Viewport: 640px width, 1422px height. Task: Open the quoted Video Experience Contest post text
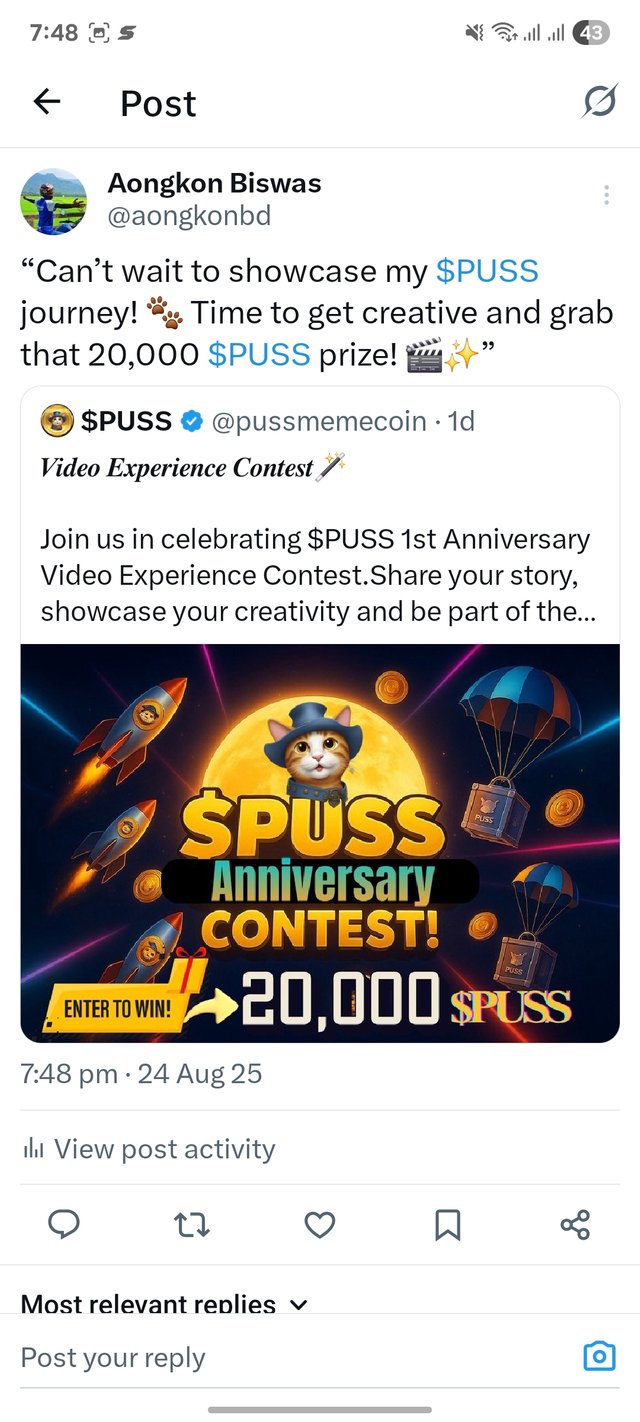tap(316, 575)
